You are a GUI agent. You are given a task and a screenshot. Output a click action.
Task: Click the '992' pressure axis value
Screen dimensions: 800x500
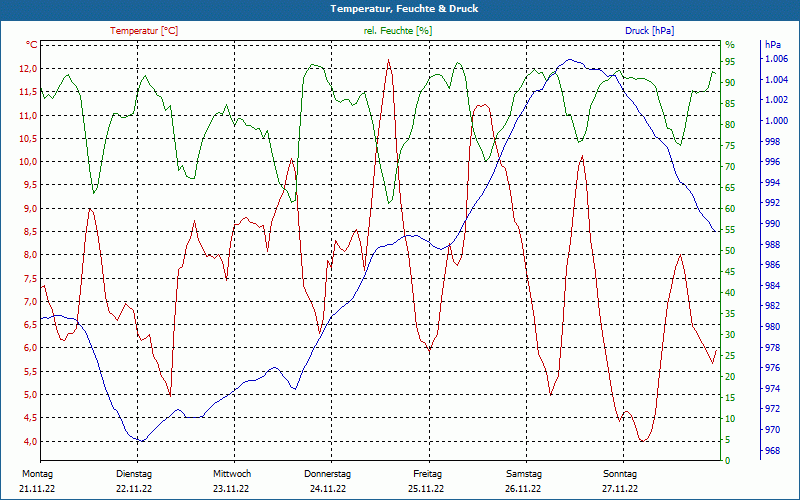click(773, 203)
